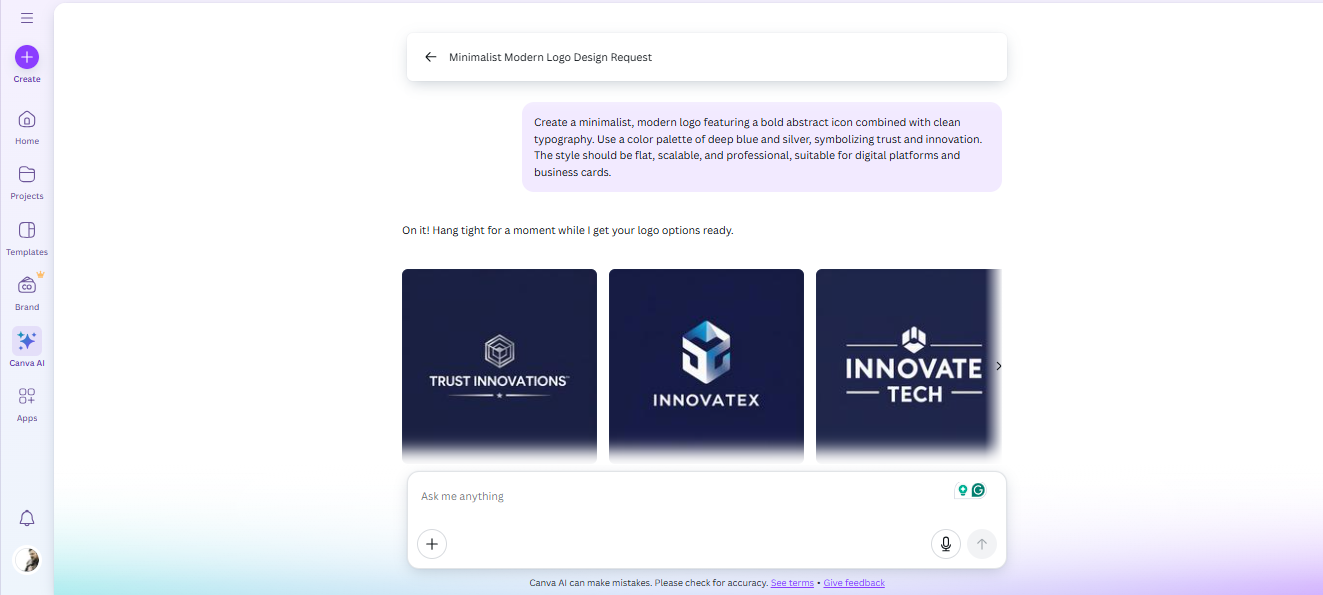The height and width of the screenshot is (595, 1323).
Task: Select Canva AI sparkle icon
Action: tap(27, 341)
